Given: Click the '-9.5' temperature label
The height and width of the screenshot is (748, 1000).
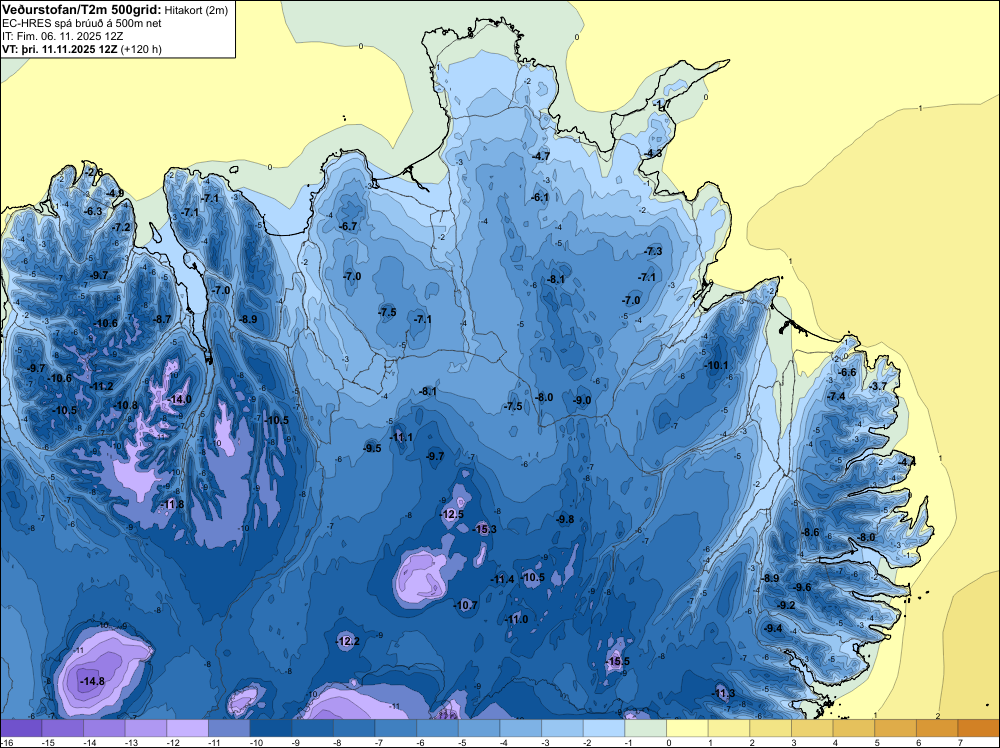Looking at the screenshot, I should point(372,448).
